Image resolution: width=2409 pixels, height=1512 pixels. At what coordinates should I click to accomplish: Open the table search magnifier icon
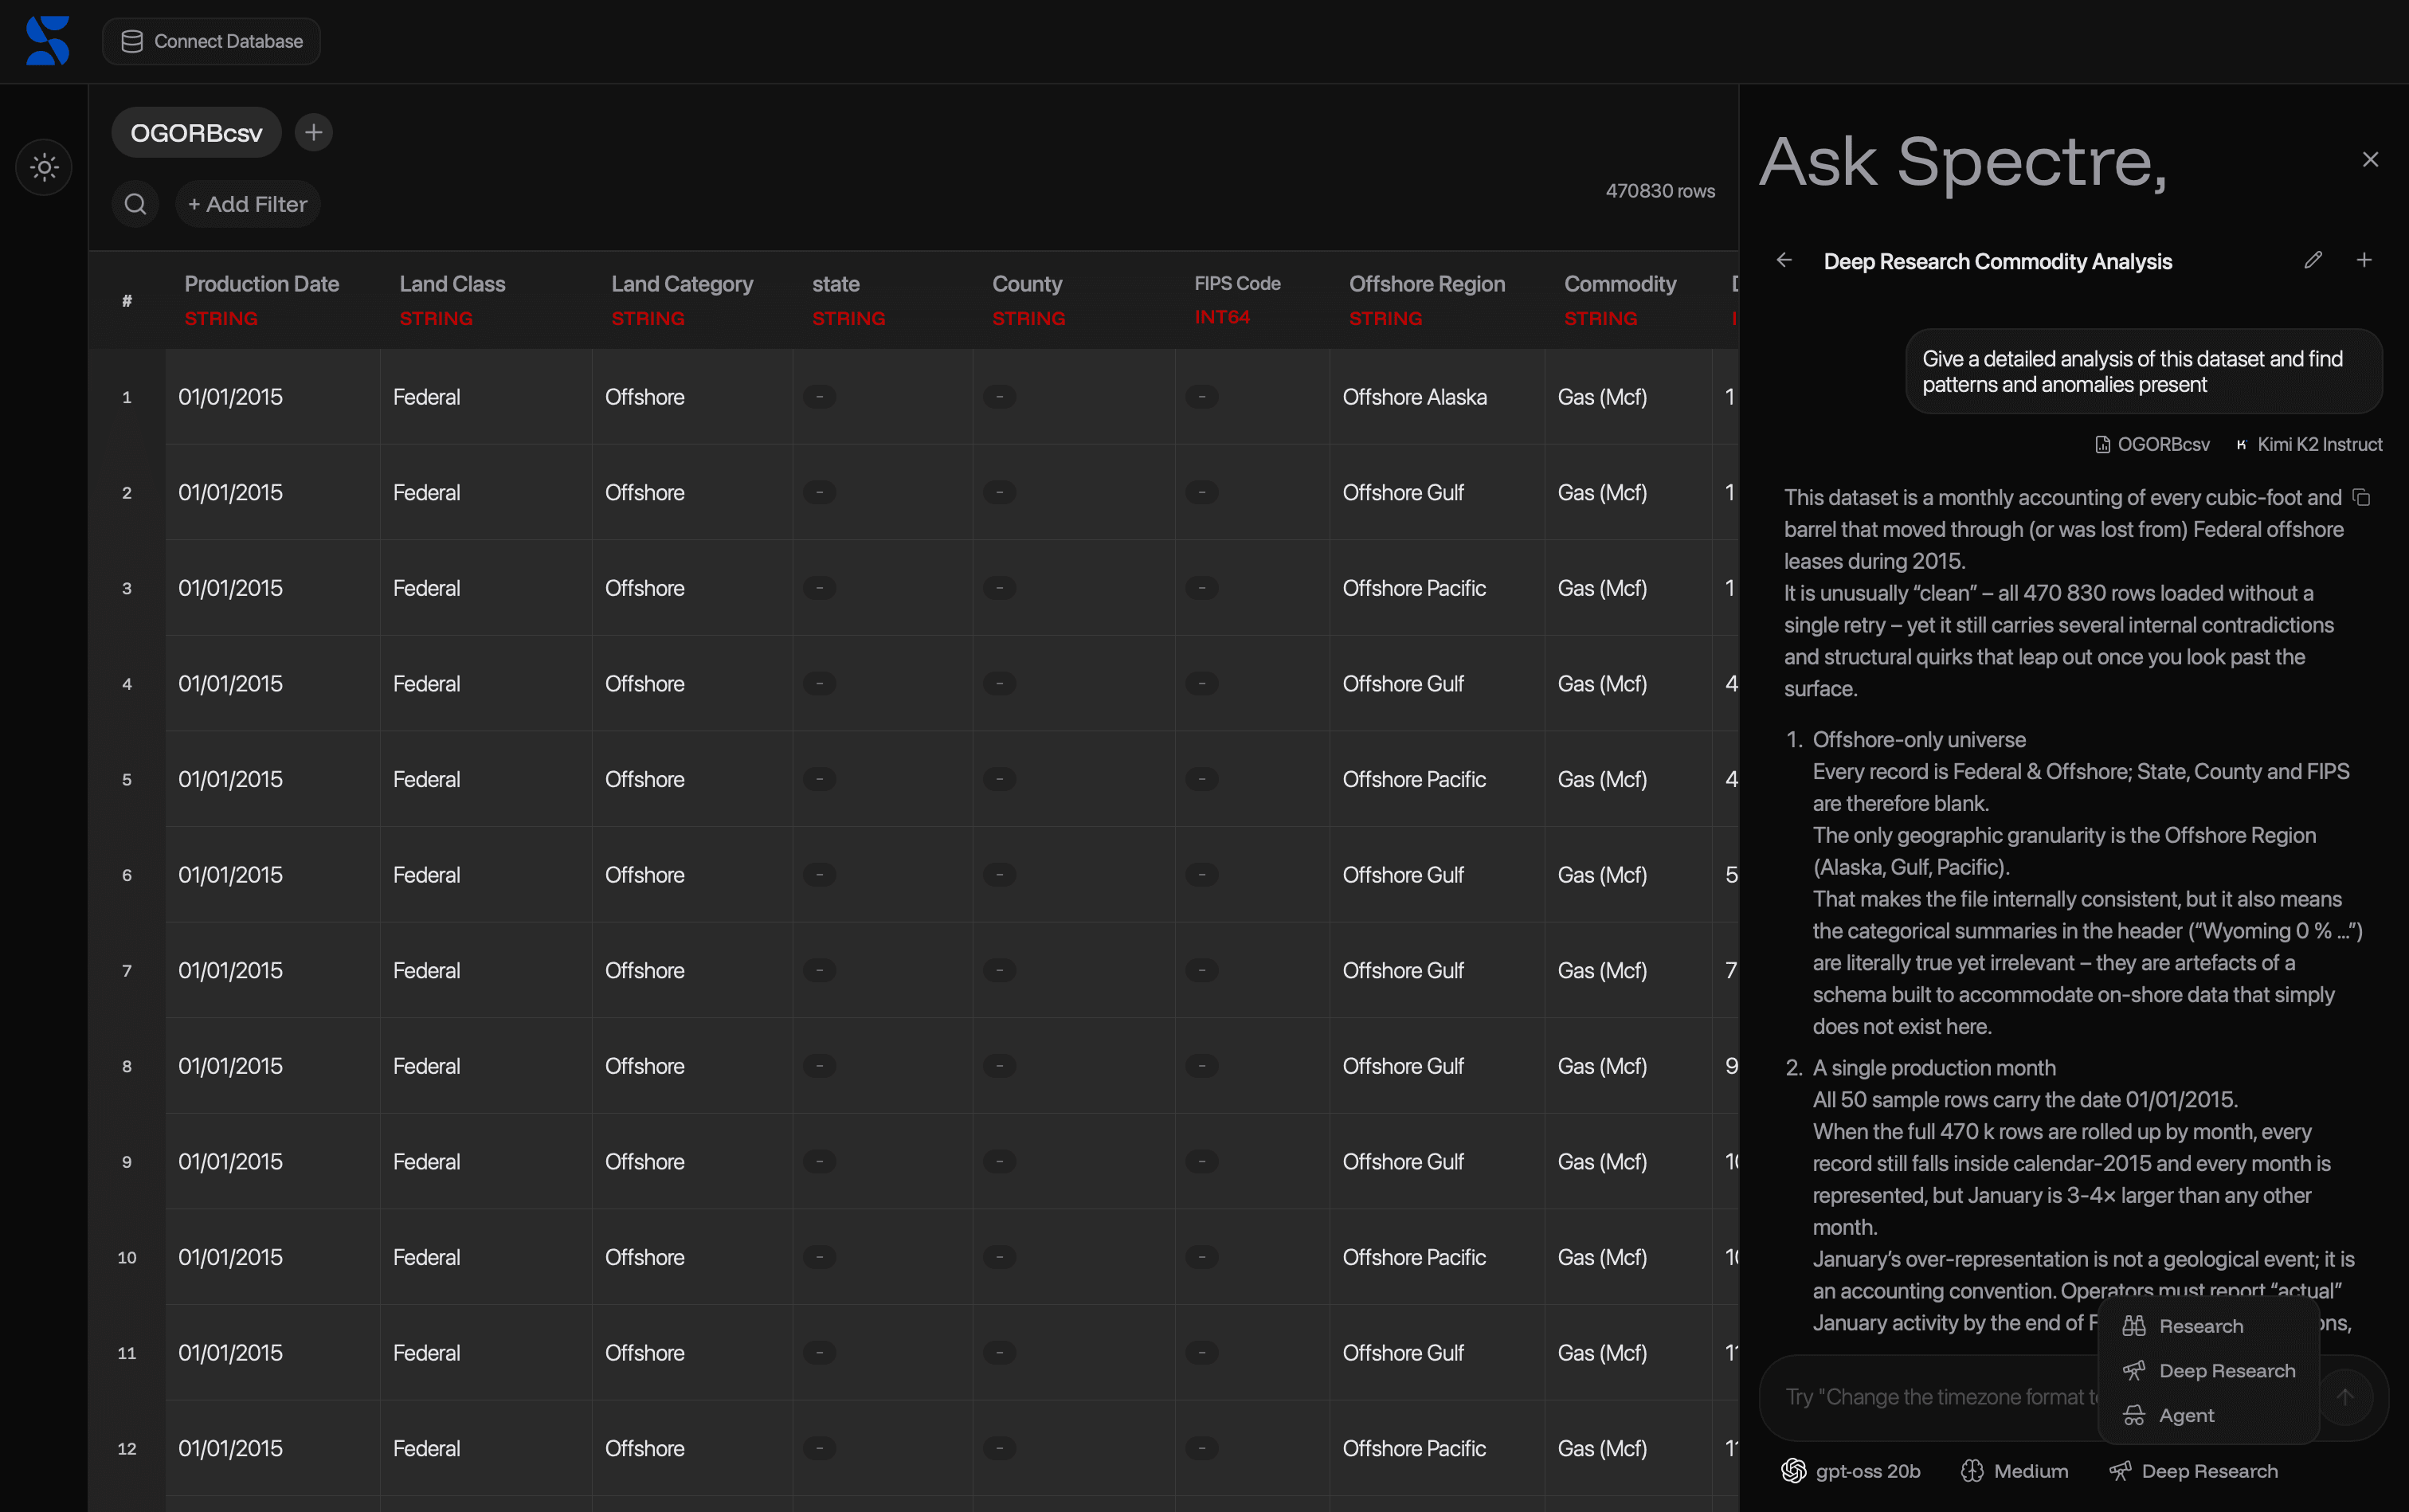coord(136,204)
